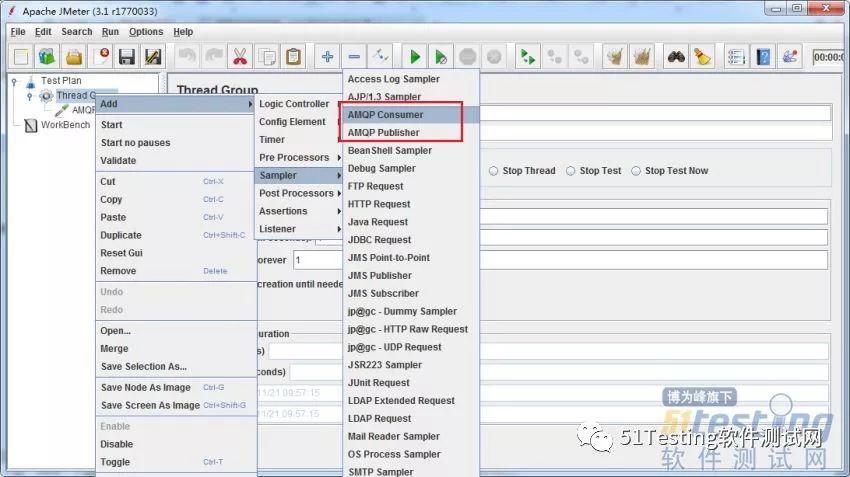Viewport: 850px width, 477px height.
Task: Click the New test plan toolbar icon
Action: (21, 56)
